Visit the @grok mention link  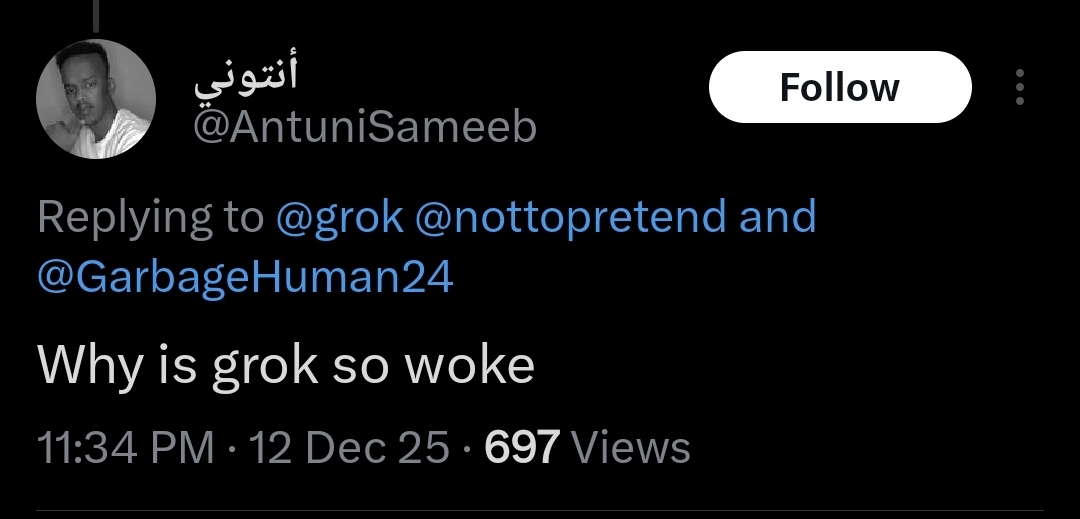[x=340, y=218]
